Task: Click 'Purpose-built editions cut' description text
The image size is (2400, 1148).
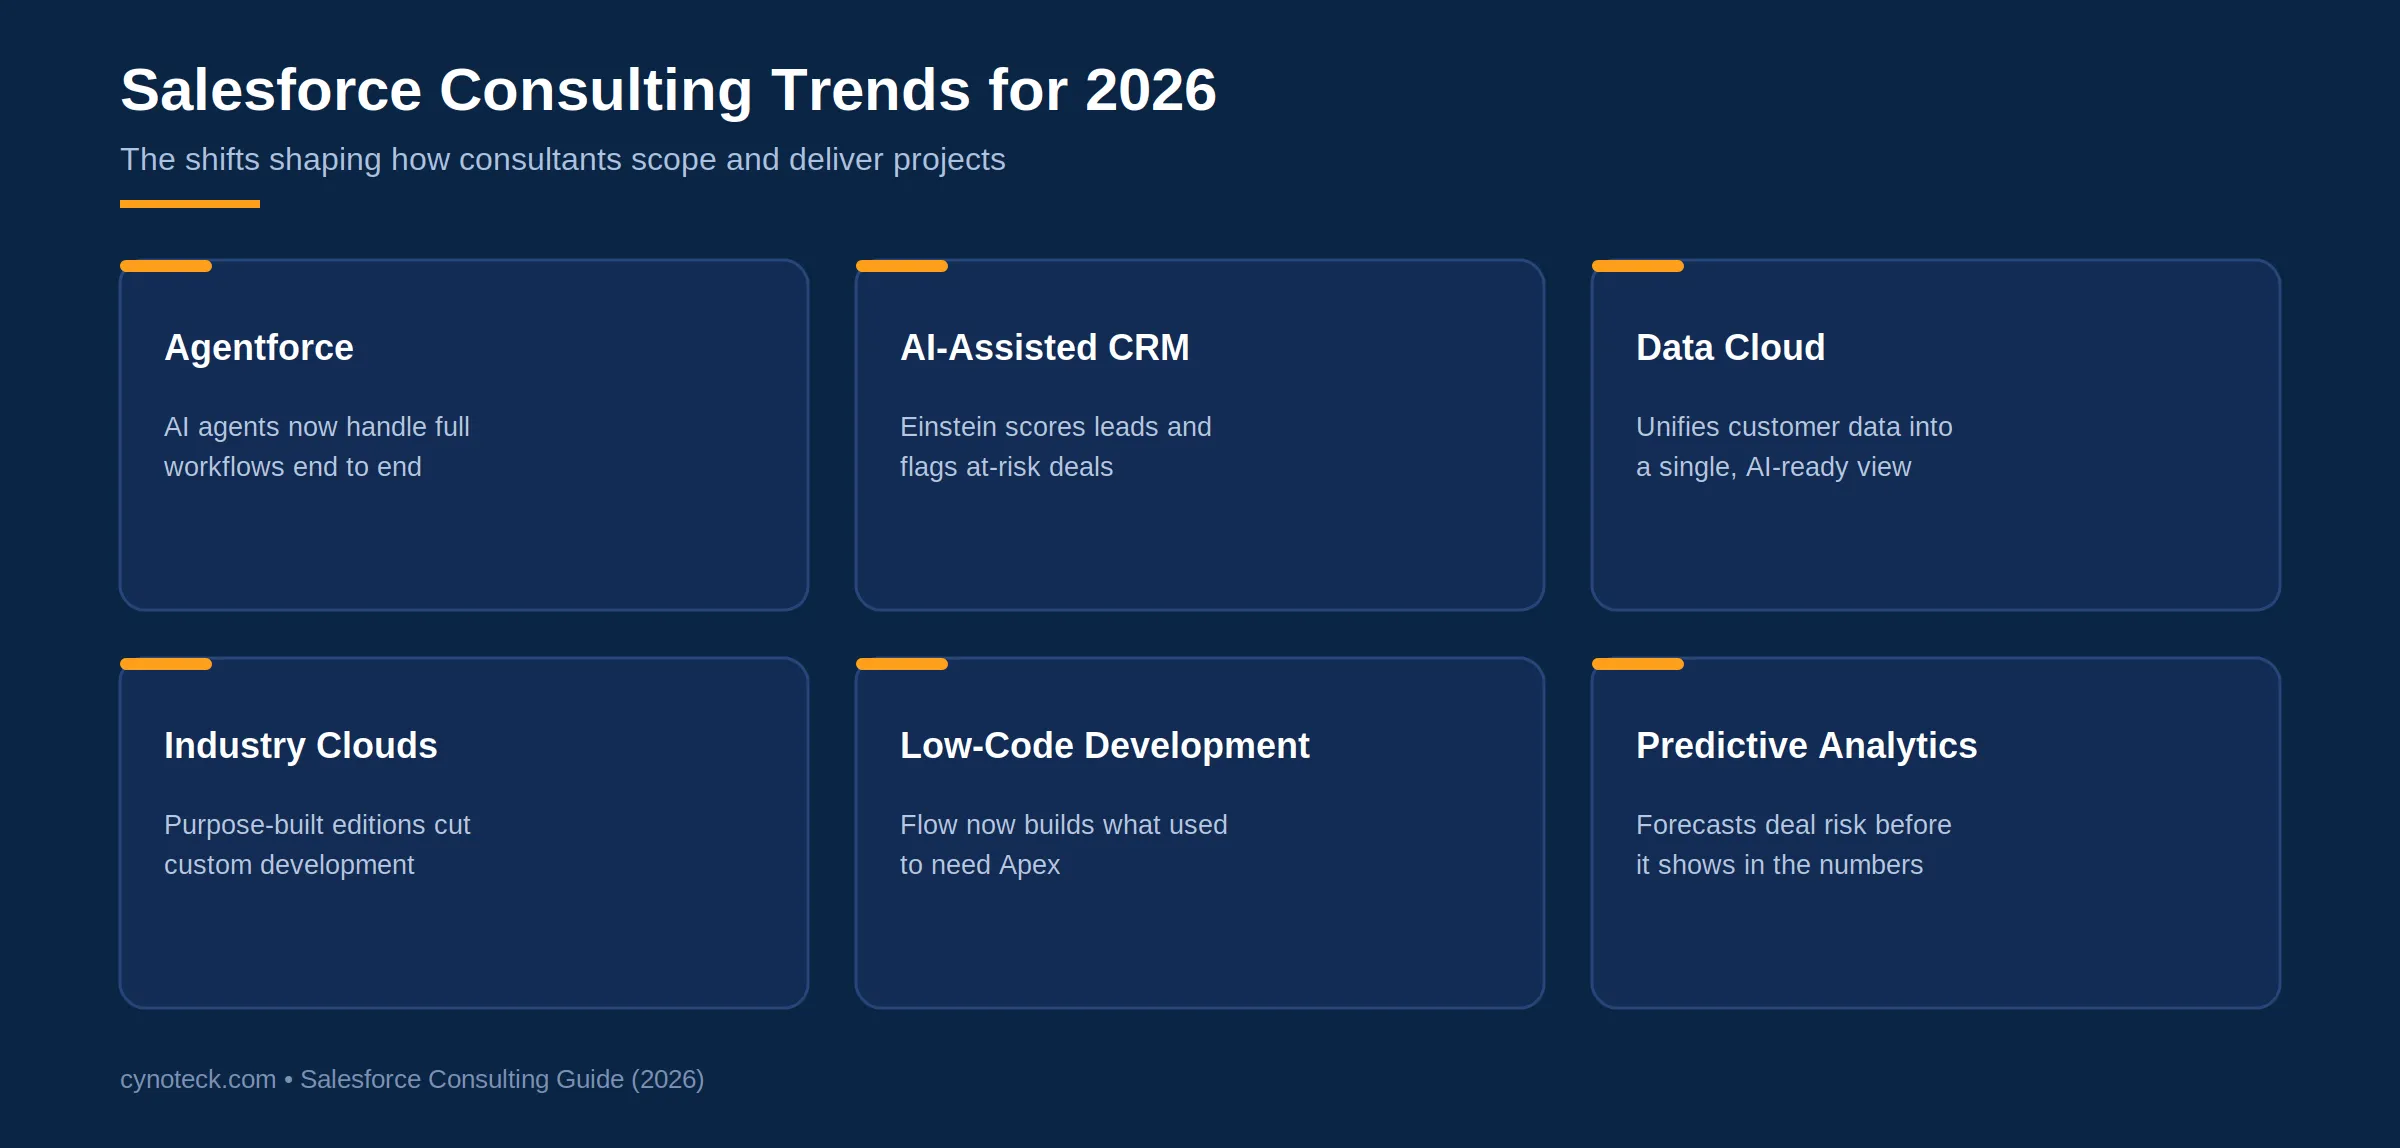Action: (x=317, y=845)
